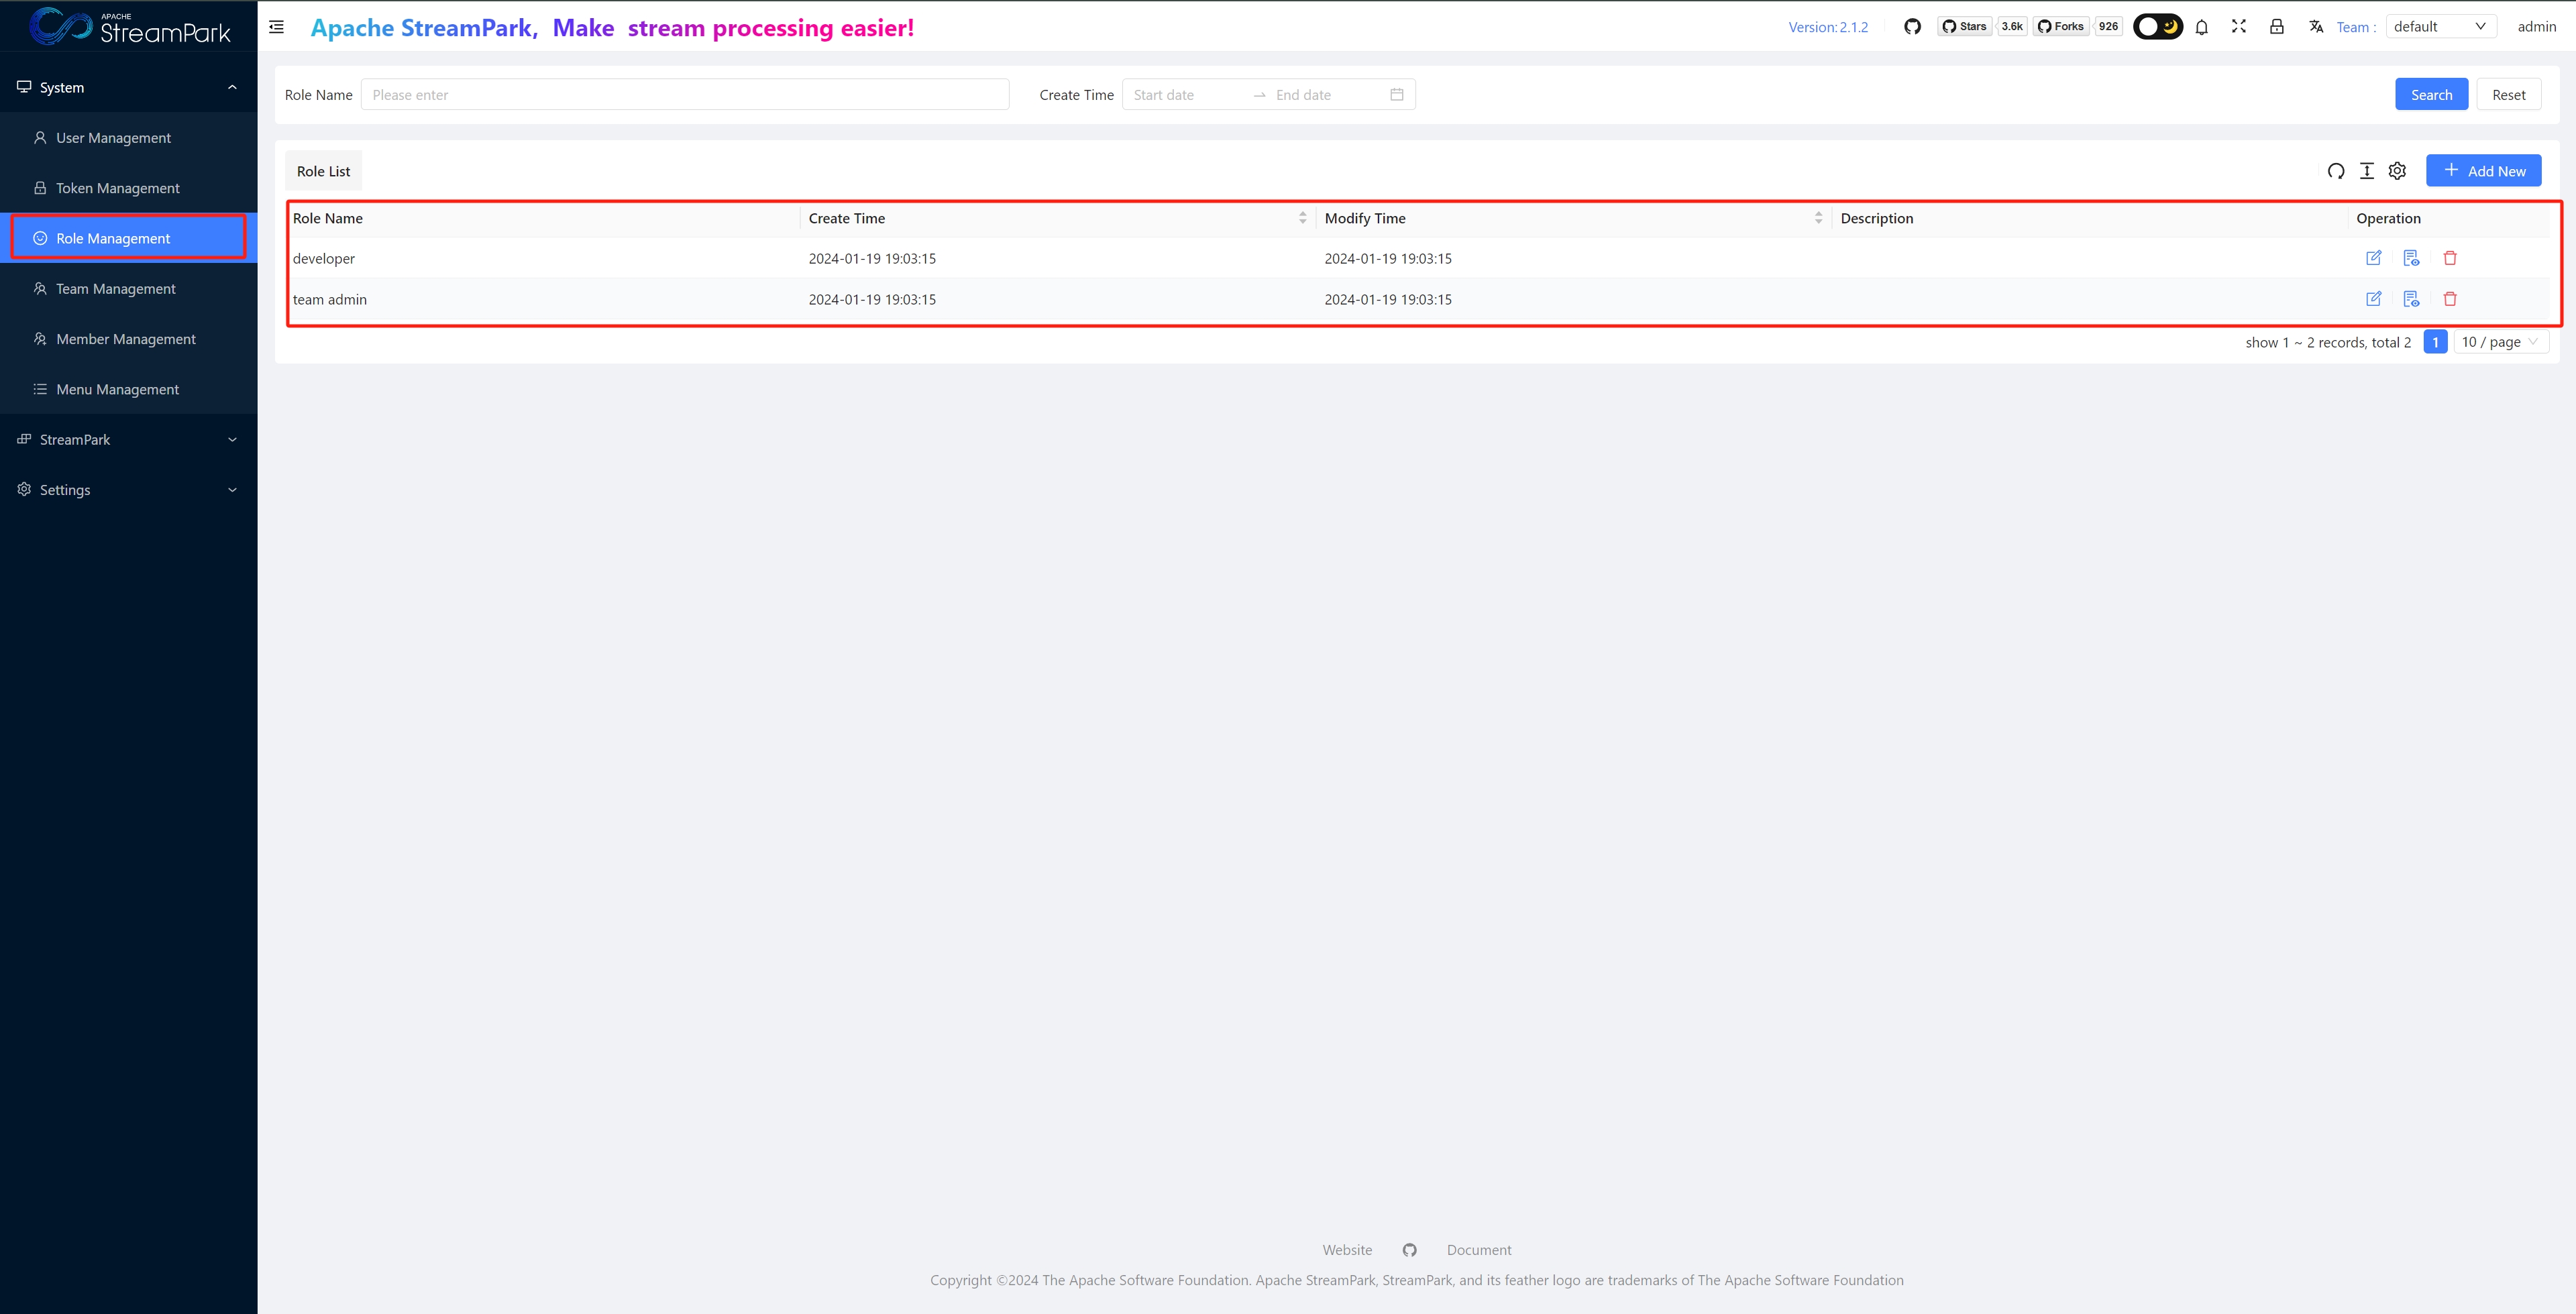
Task: Open the Team default dropdown
Action: click(2440, 27)
